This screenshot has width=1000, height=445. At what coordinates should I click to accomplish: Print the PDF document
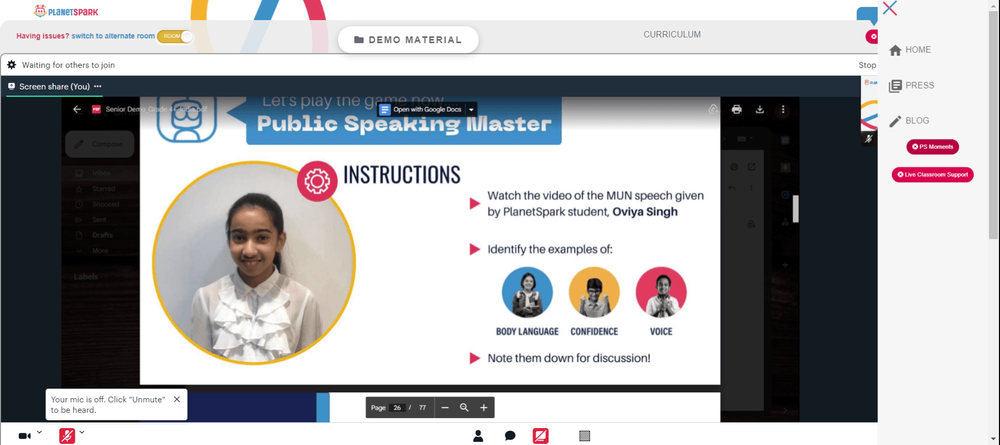[x=737, y=110]
